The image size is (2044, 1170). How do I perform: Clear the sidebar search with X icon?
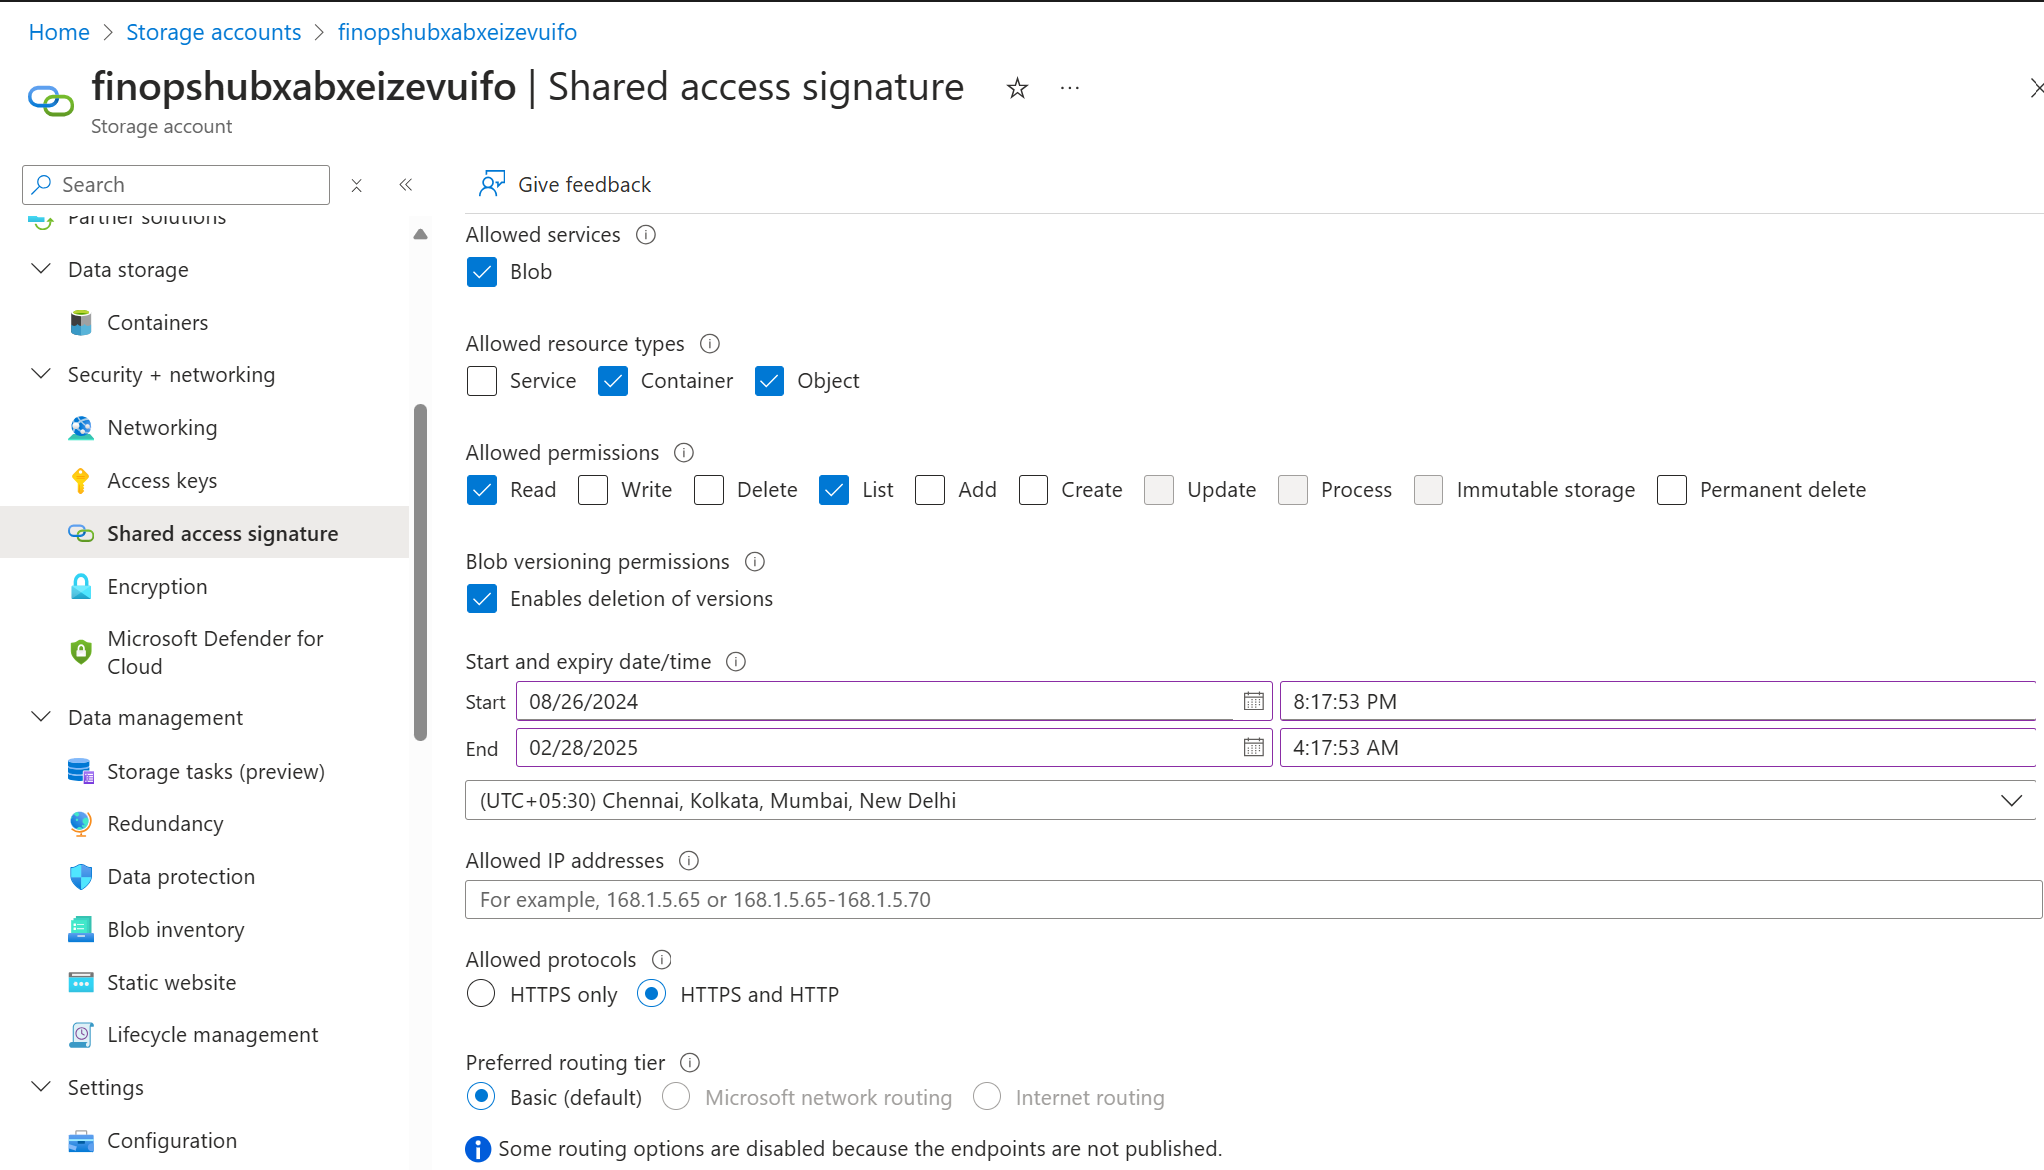pos(356,185)
